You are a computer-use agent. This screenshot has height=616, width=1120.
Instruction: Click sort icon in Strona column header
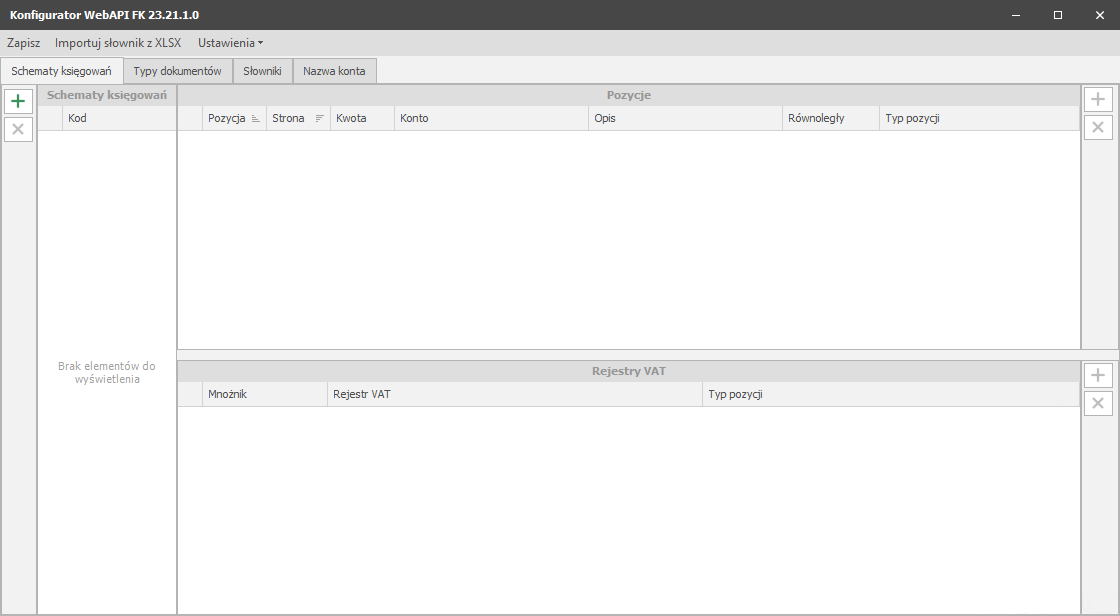319,119
